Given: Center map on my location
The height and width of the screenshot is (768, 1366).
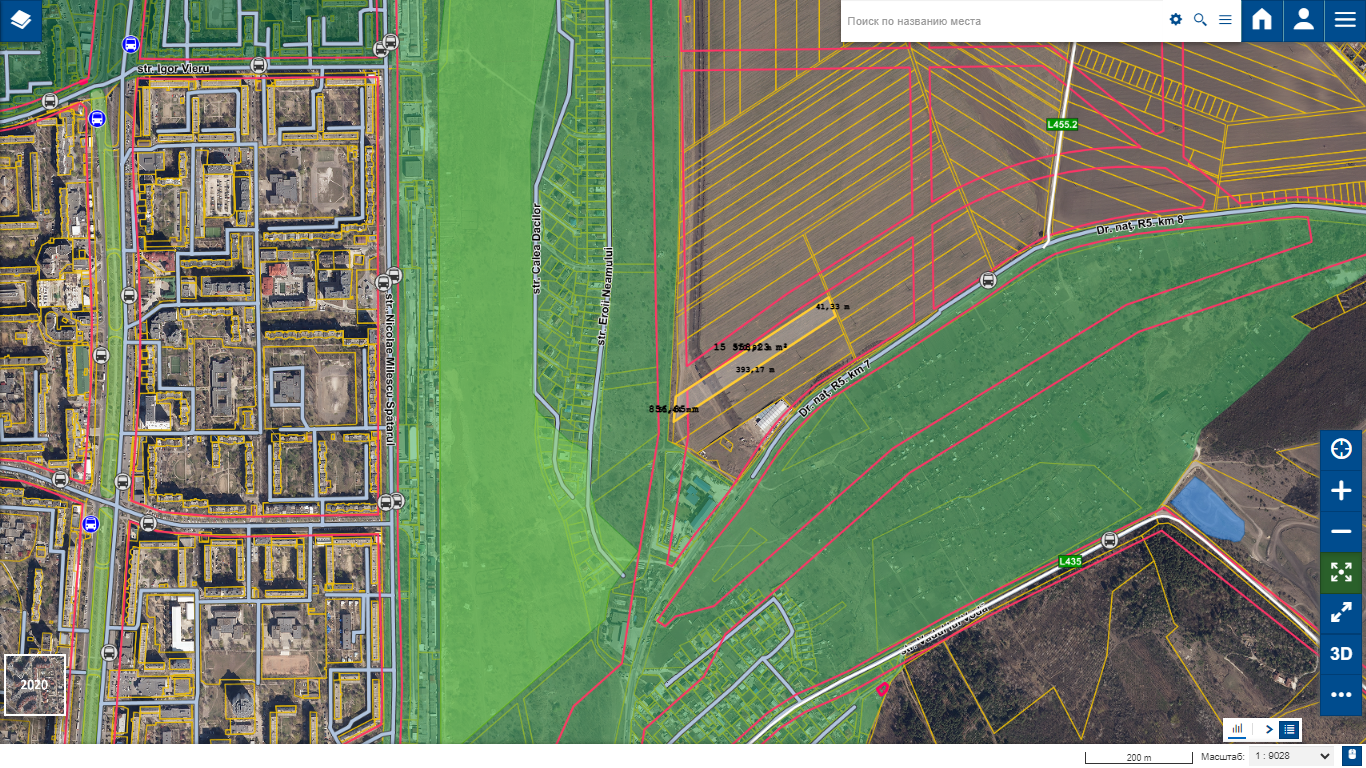Looking at the screenshot, I should click(1341, 449).
